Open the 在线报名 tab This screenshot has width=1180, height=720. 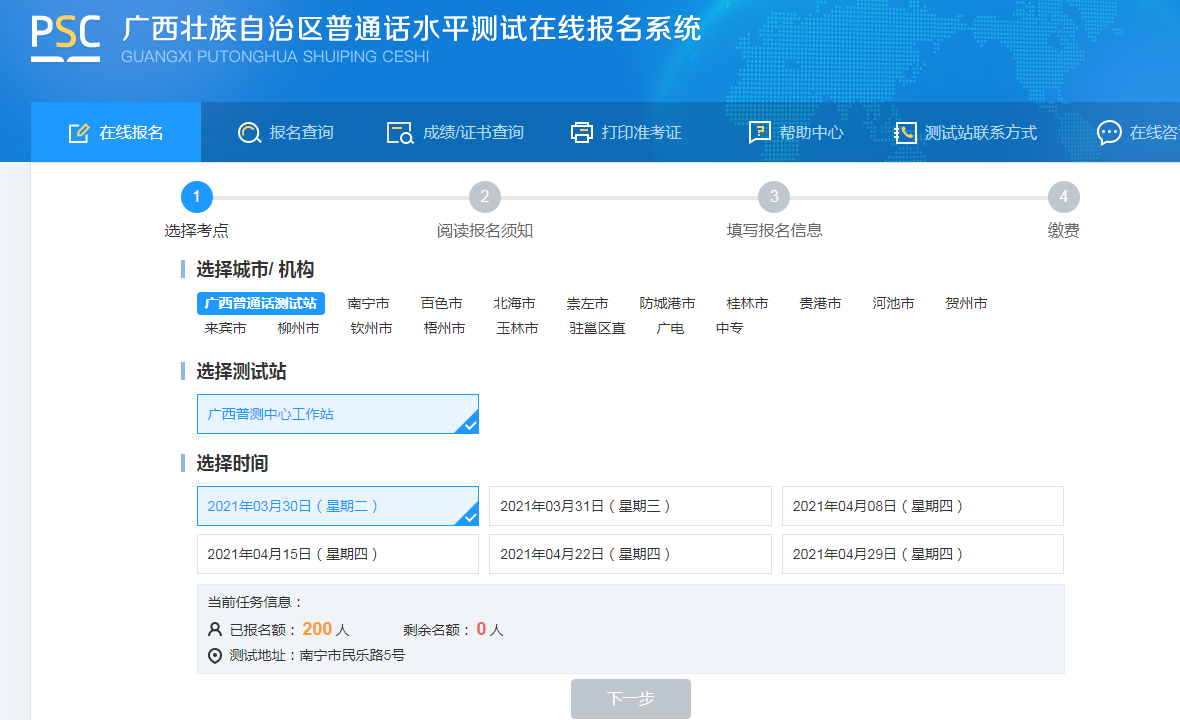tap(116, 132)
